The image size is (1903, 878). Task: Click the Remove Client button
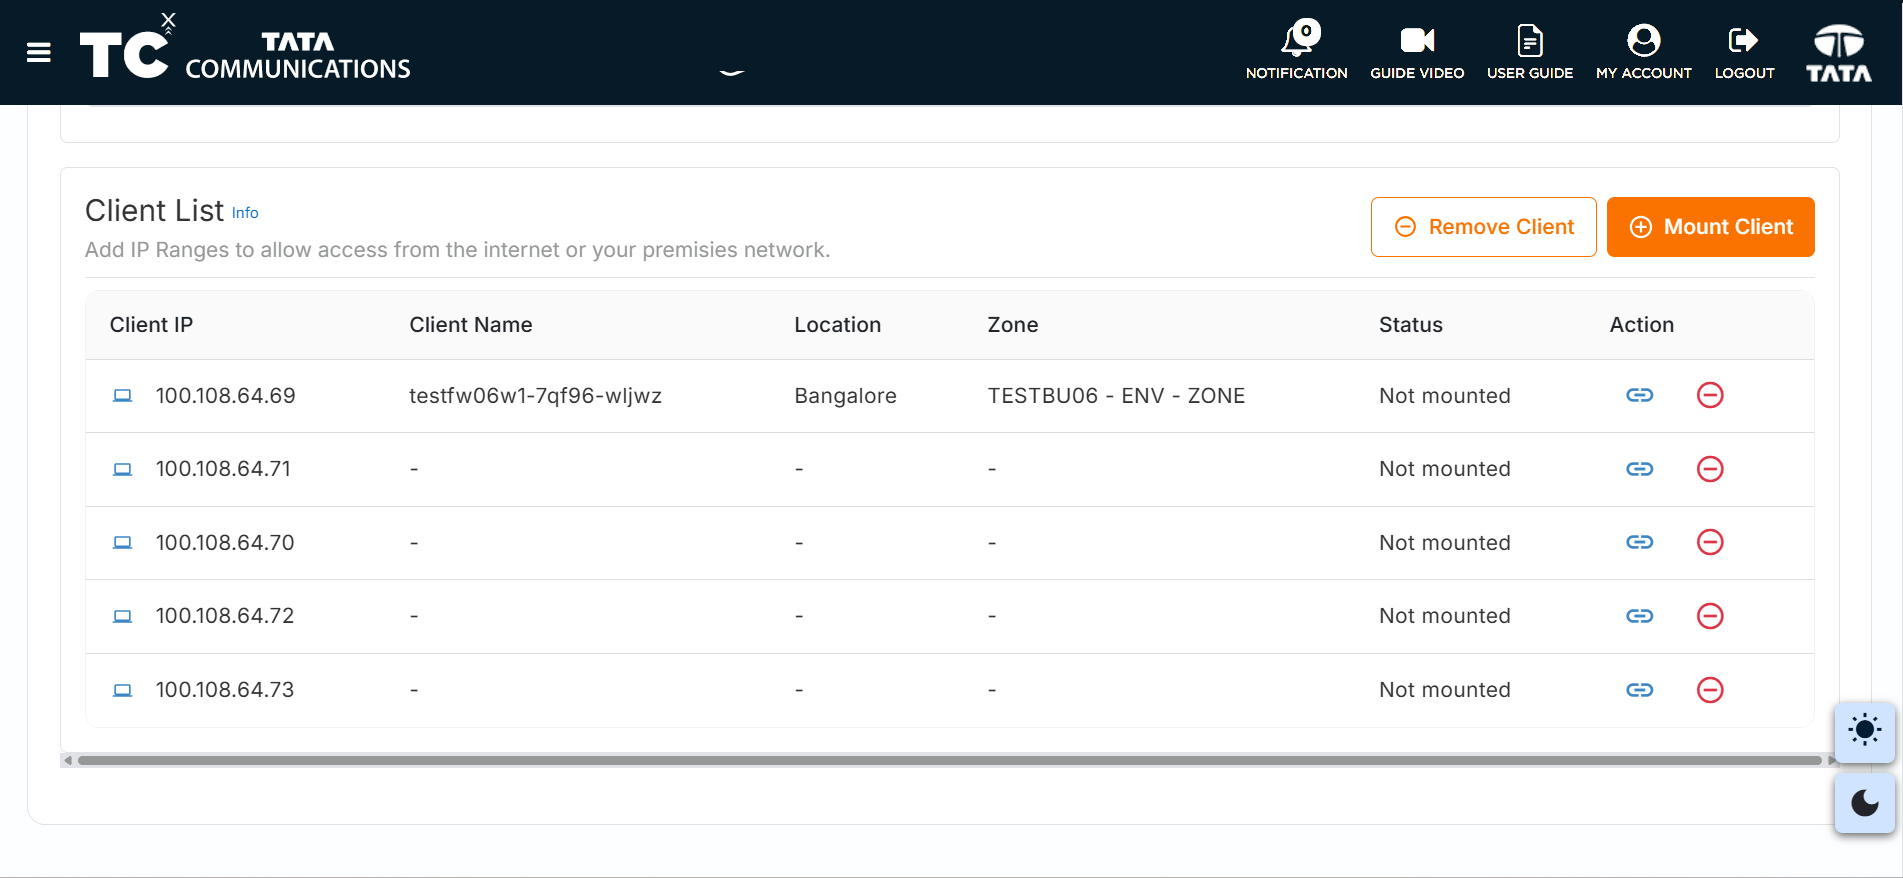pos(1484,227)
